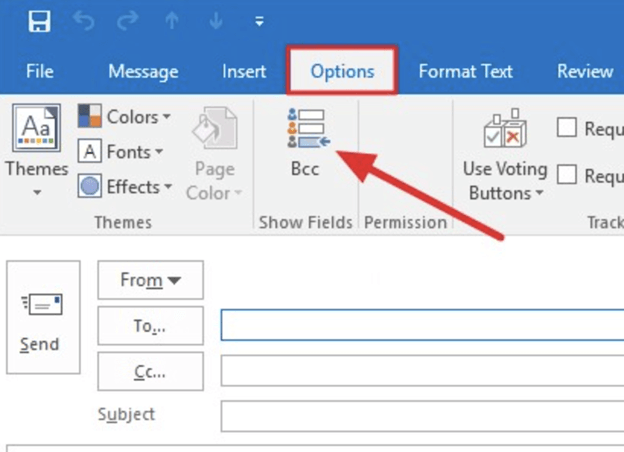
Task: Show the Bcc field icon
Action: point(305,130)
